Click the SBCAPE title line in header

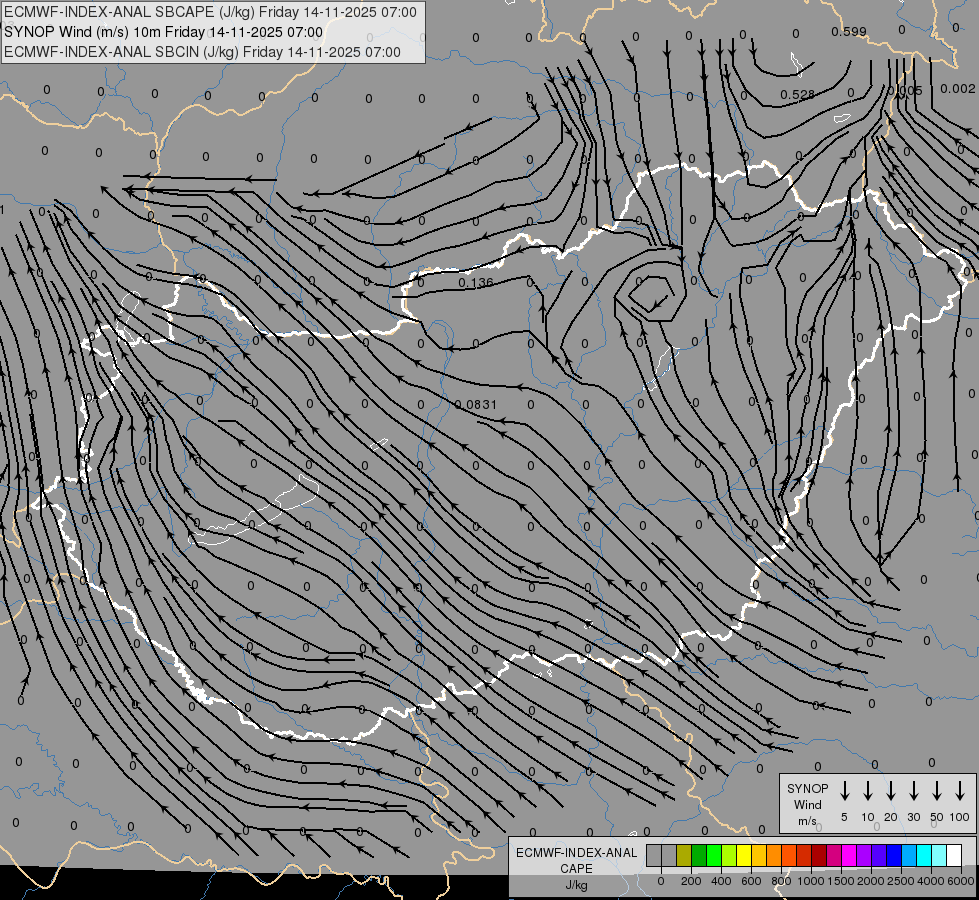point(210,12)
